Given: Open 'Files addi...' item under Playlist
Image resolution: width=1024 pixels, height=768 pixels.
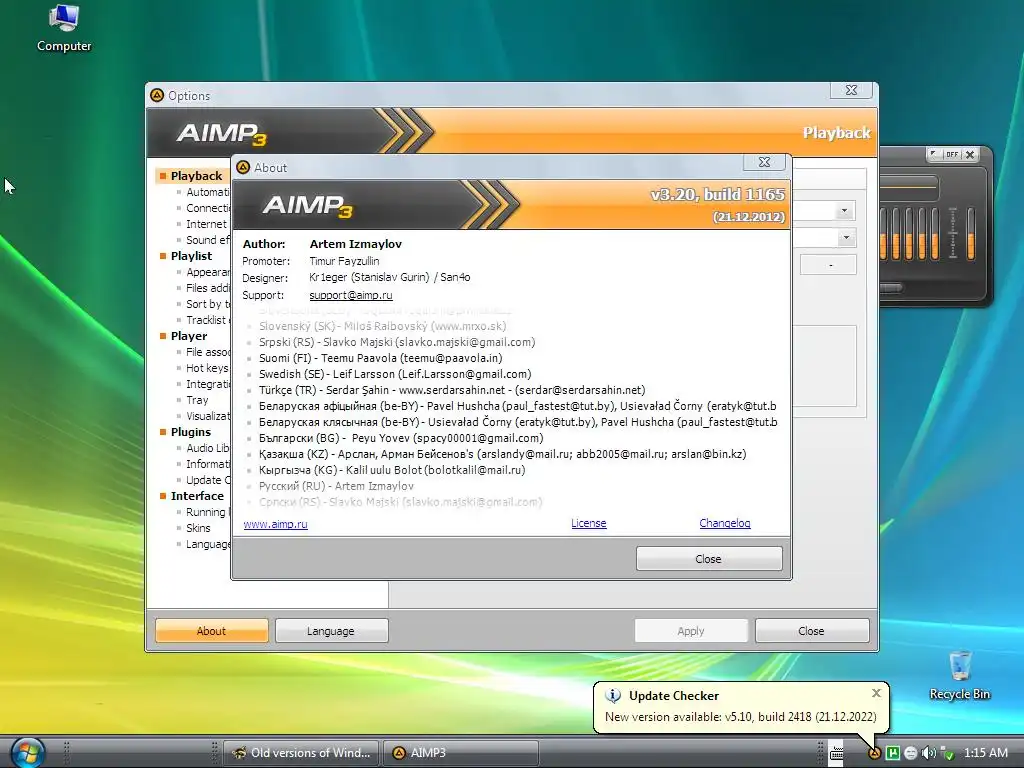Looking at the screenshot, I should point(208,288).
